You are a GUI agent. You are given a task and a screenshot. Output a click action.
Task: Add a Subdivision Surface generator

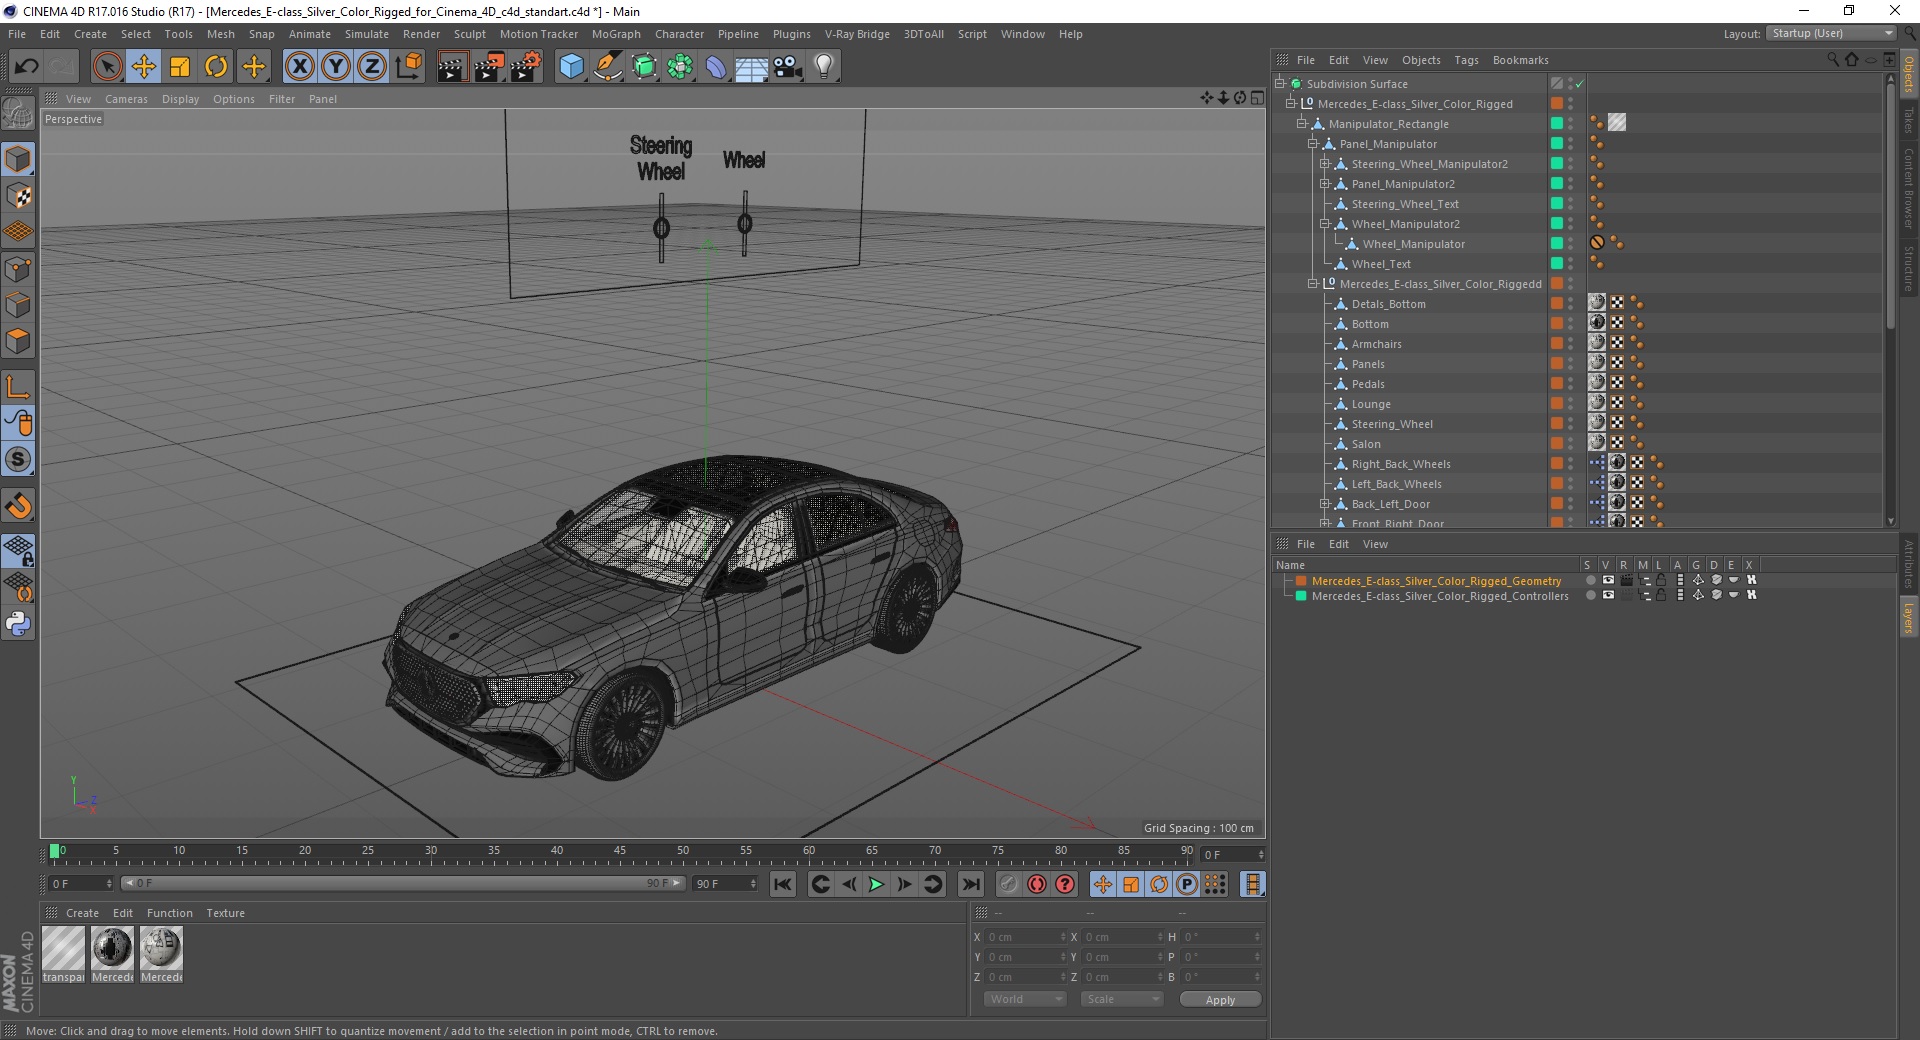point(644,67)
